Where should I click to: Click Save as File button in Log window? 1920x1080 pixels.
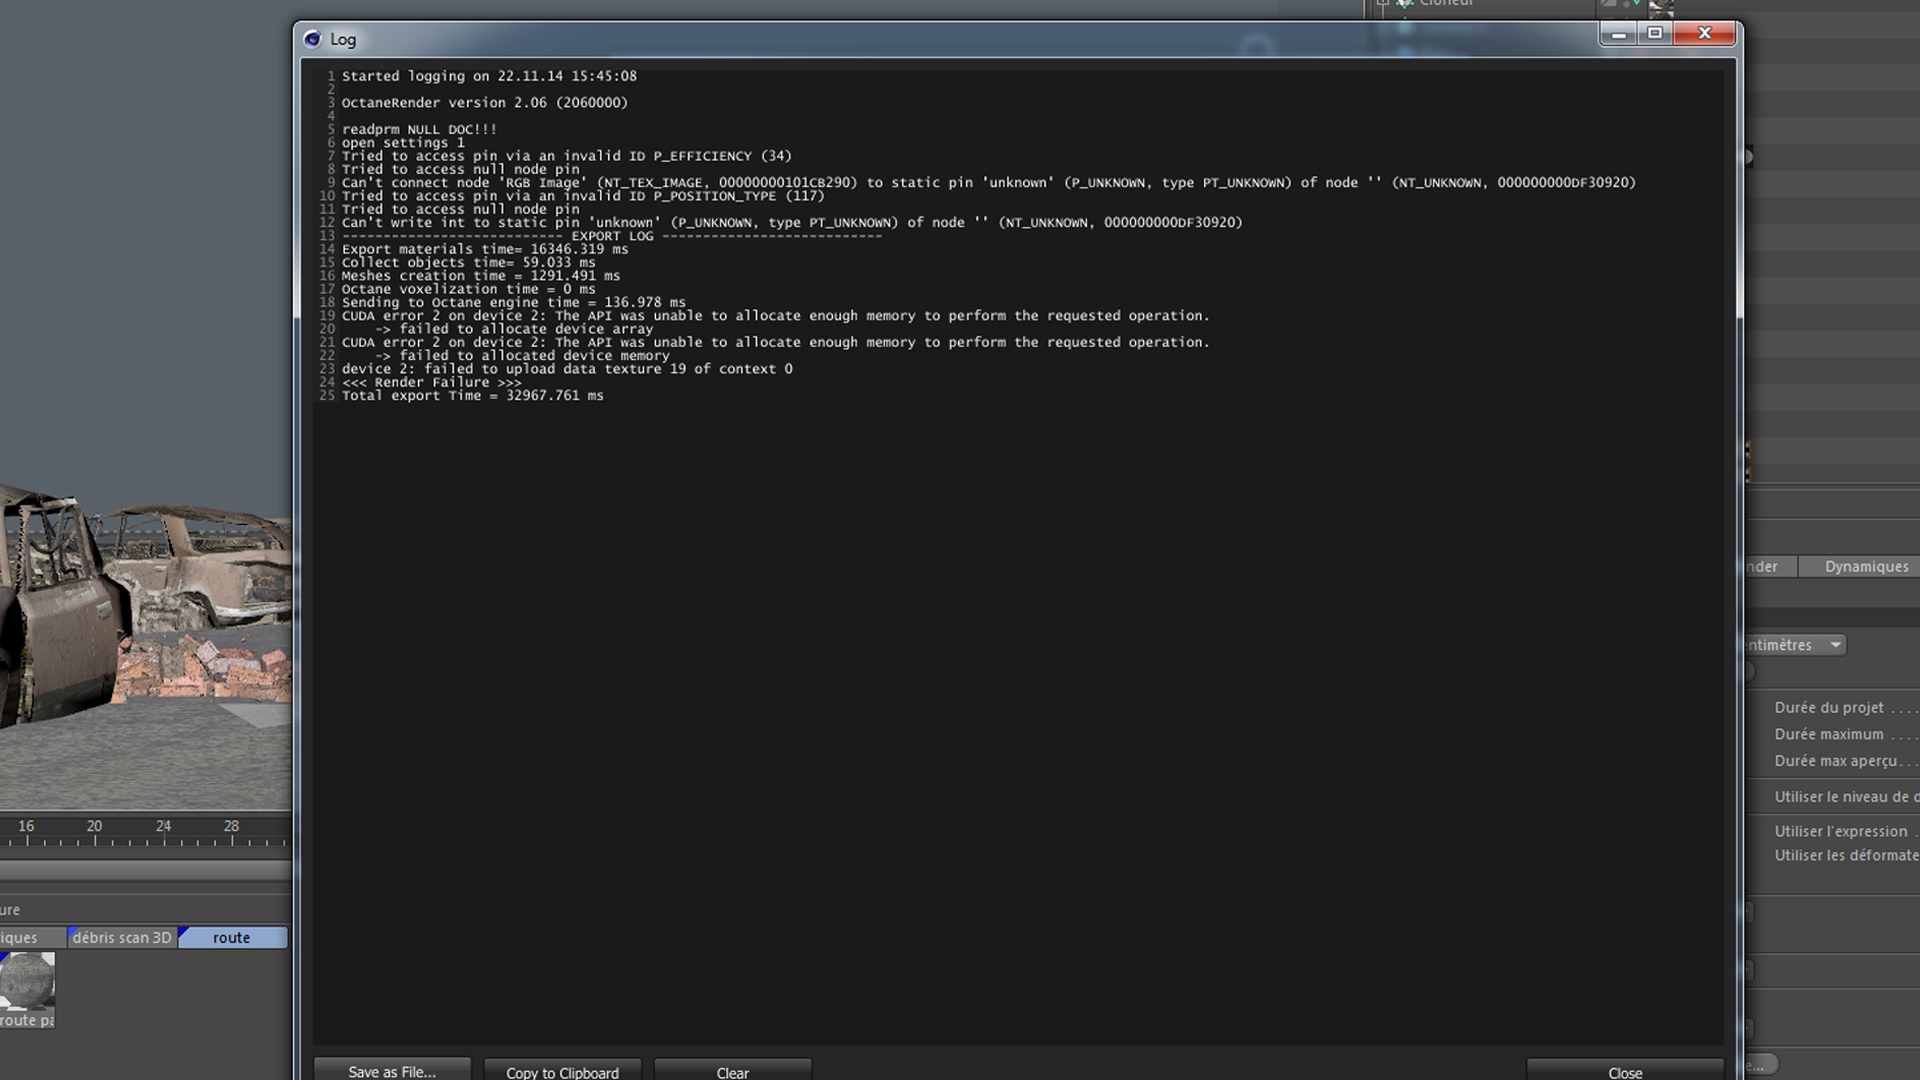click(392, 1071)
